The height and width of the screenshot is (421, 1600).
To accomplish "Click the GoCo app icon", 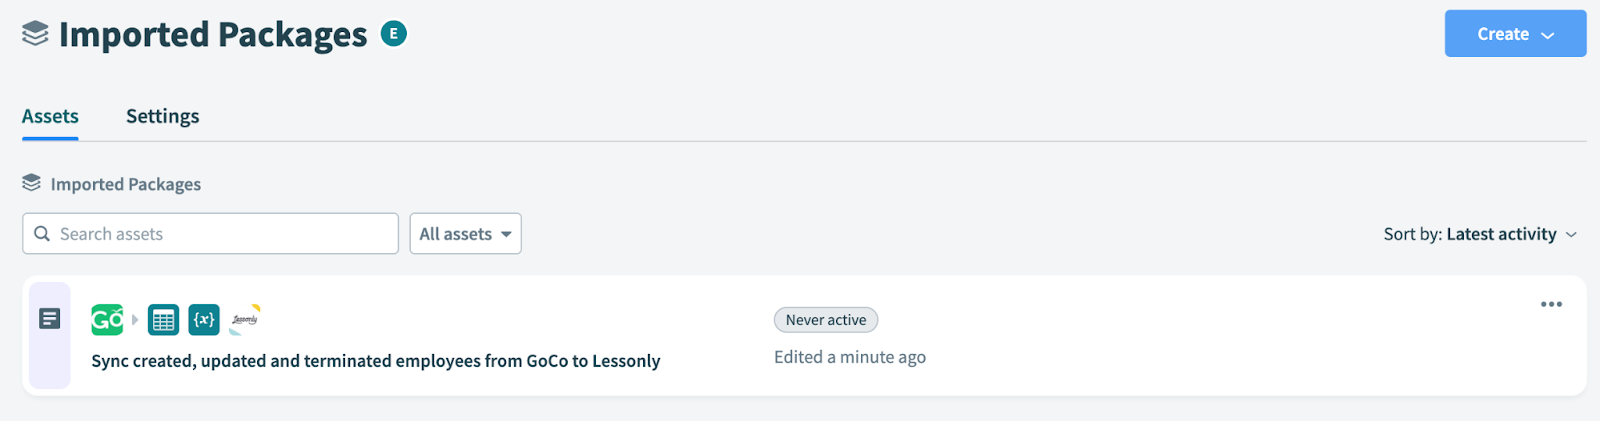I will [107, 320].
